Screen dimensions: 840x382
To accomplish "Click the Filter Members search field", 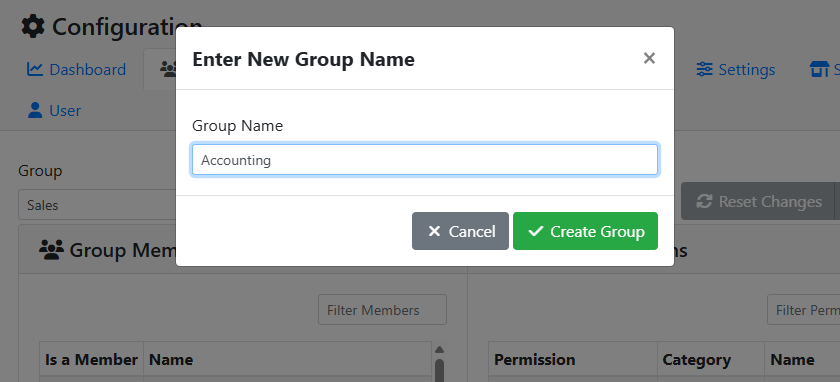I will click(x=382, y=310).
